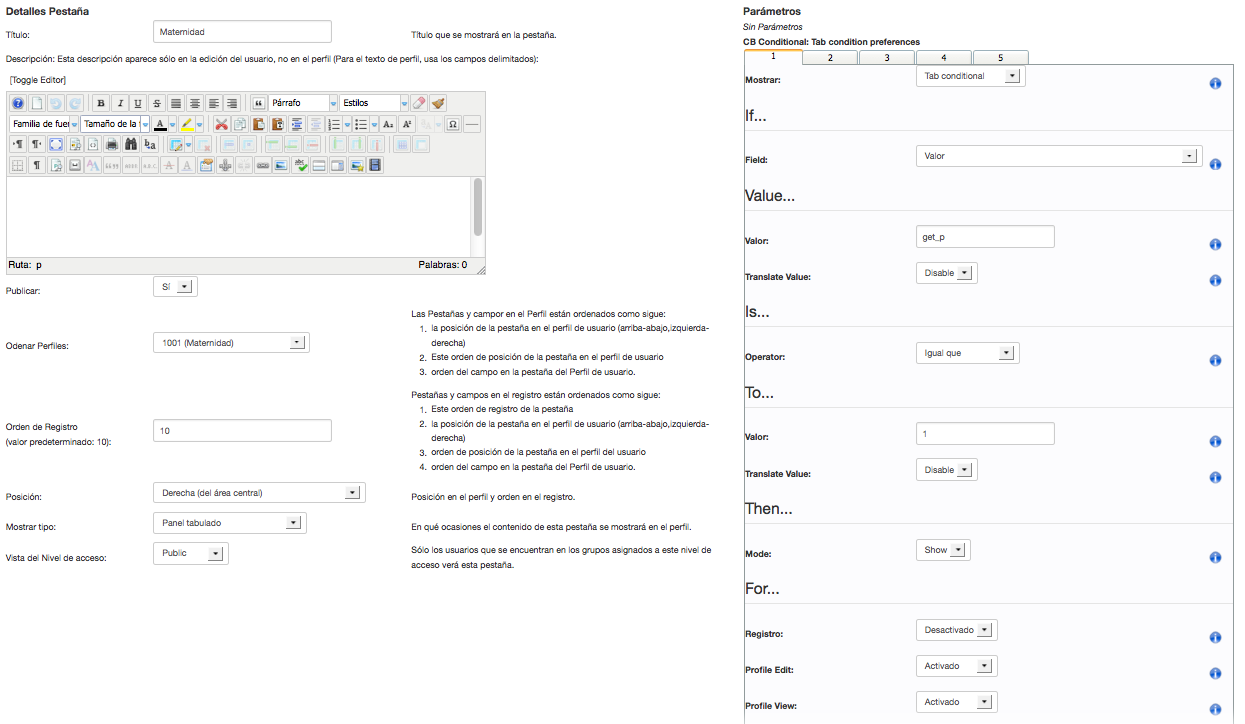Open the Profile View Activado dropdown
Viewport: 1245px width, 724px height.
click(x=957, y=702)
